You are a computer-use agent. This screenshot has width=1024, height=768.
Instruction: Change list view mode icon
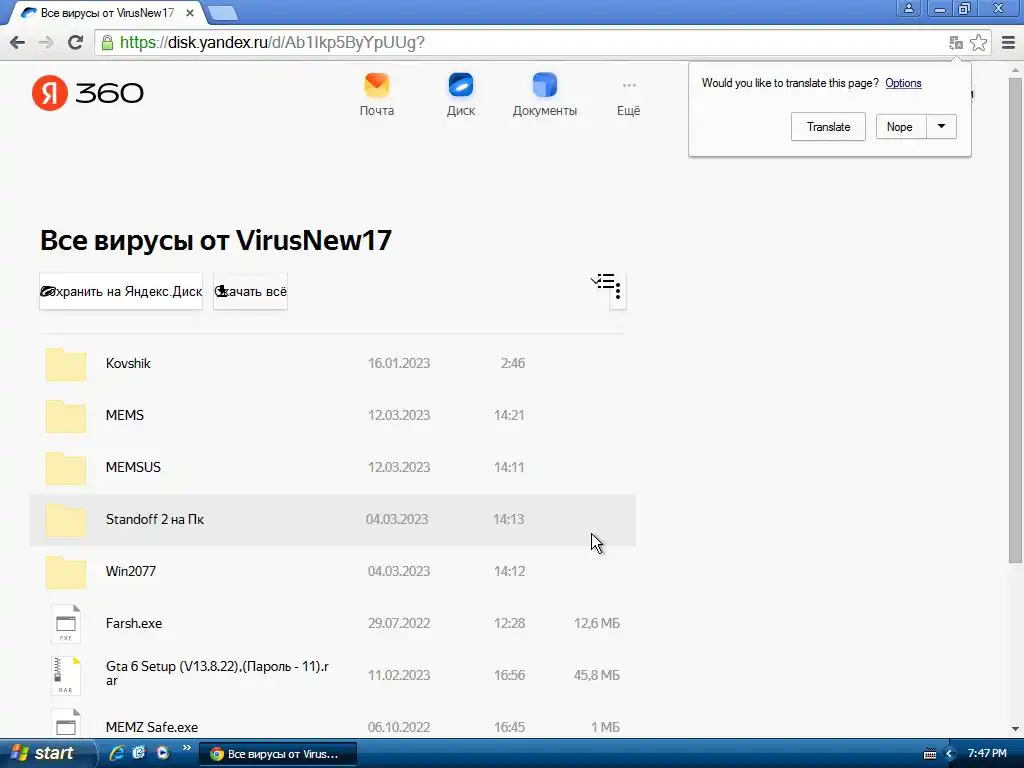pos(603,281)
